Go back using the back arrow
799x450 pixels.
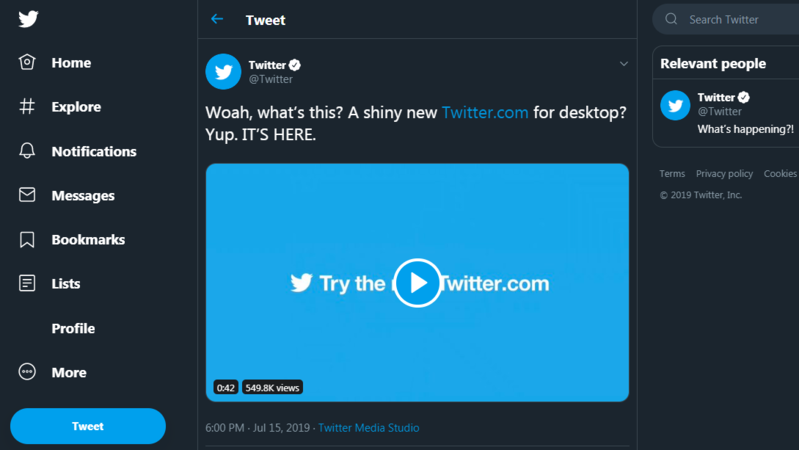(217, 19)
